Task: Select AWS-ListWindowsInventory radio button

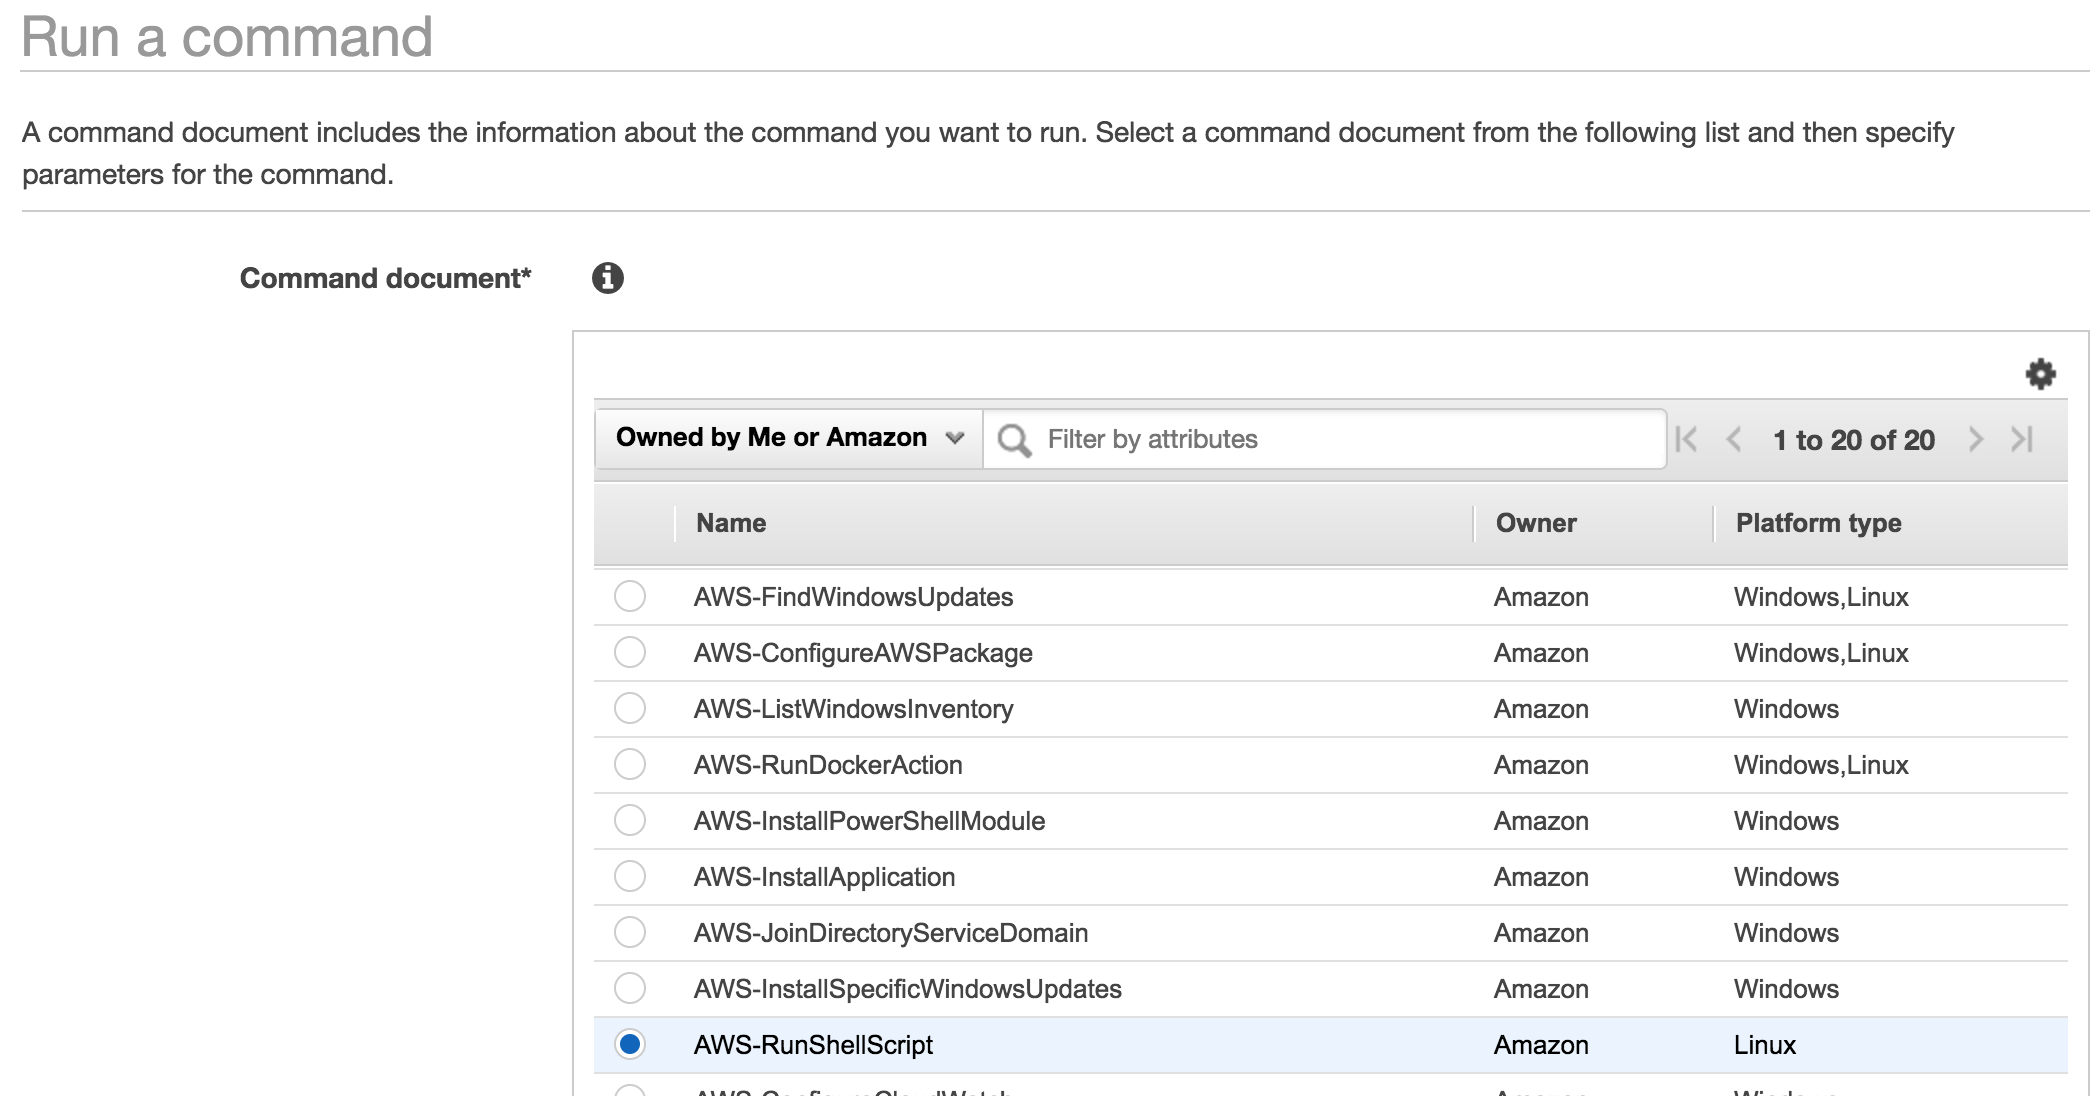Action: [630, 708]
